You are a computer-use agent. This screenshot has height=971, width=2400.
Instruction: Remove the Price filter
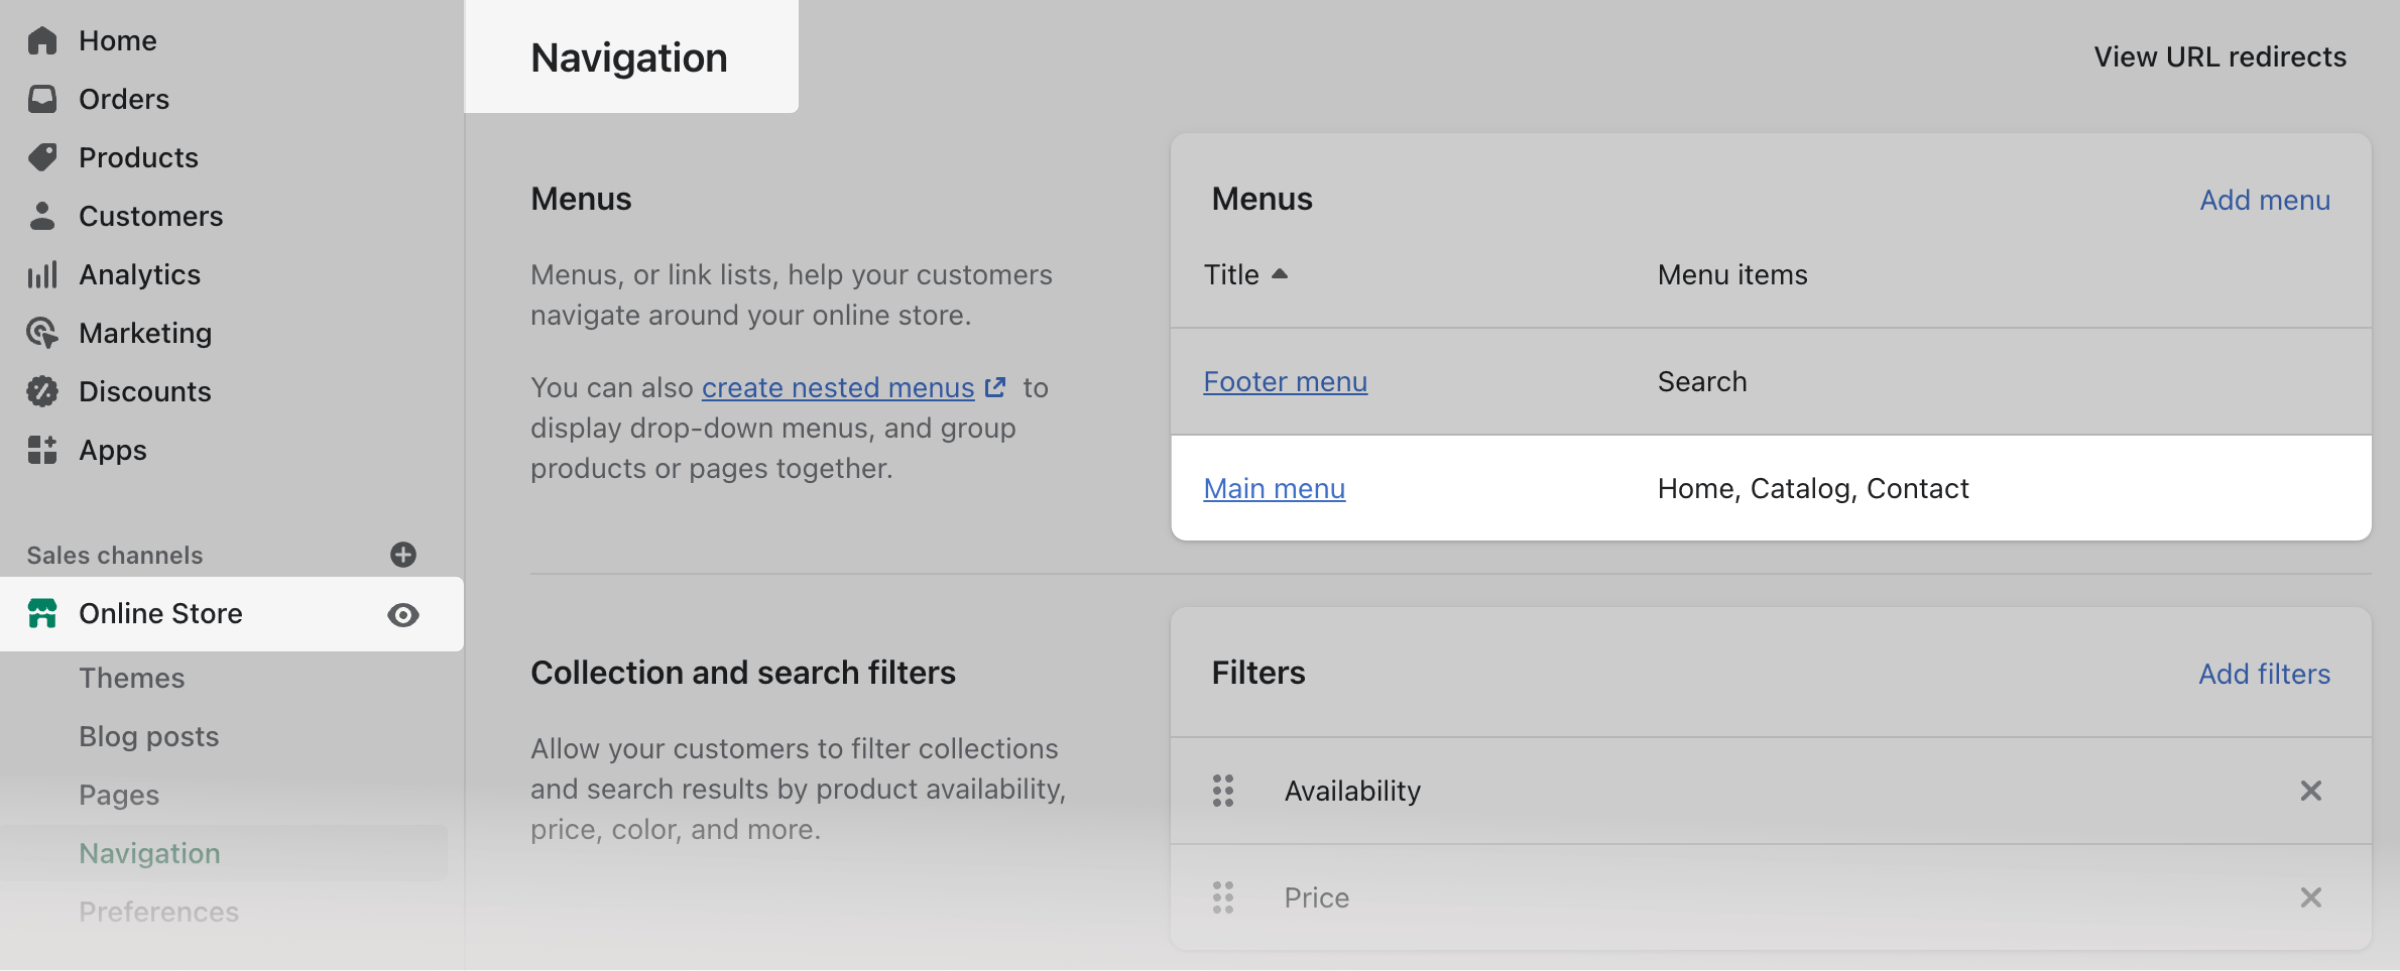pos(2311,898)
